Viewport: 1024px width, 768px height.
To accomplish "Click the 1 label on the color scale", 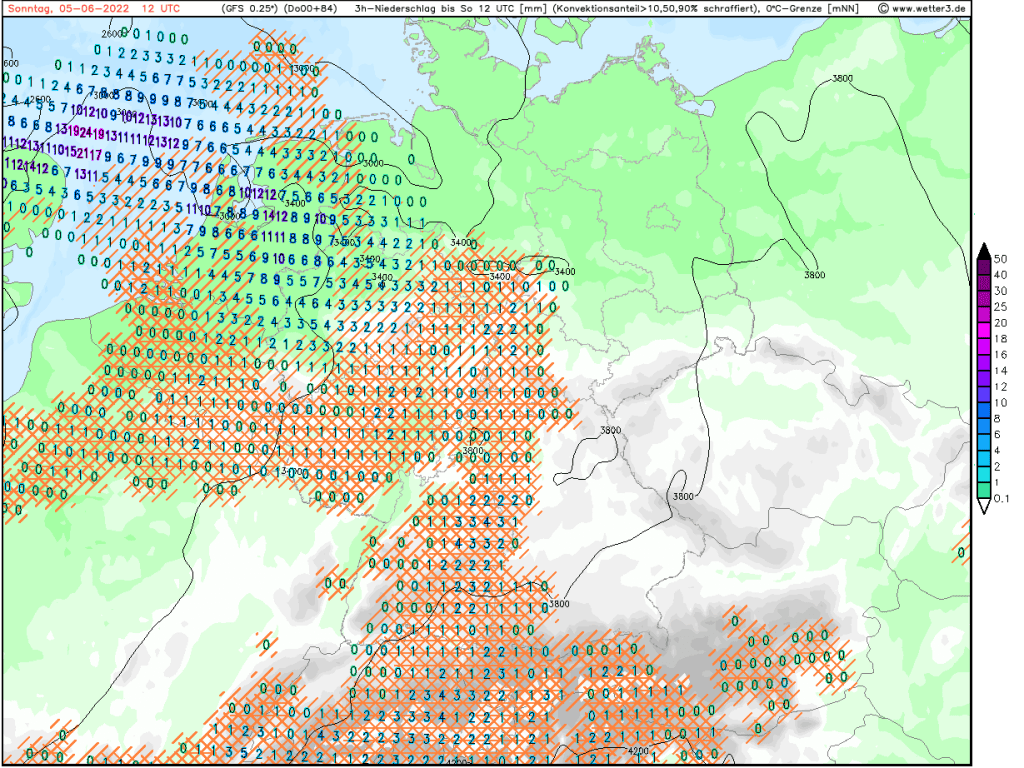I will (998, 483).
